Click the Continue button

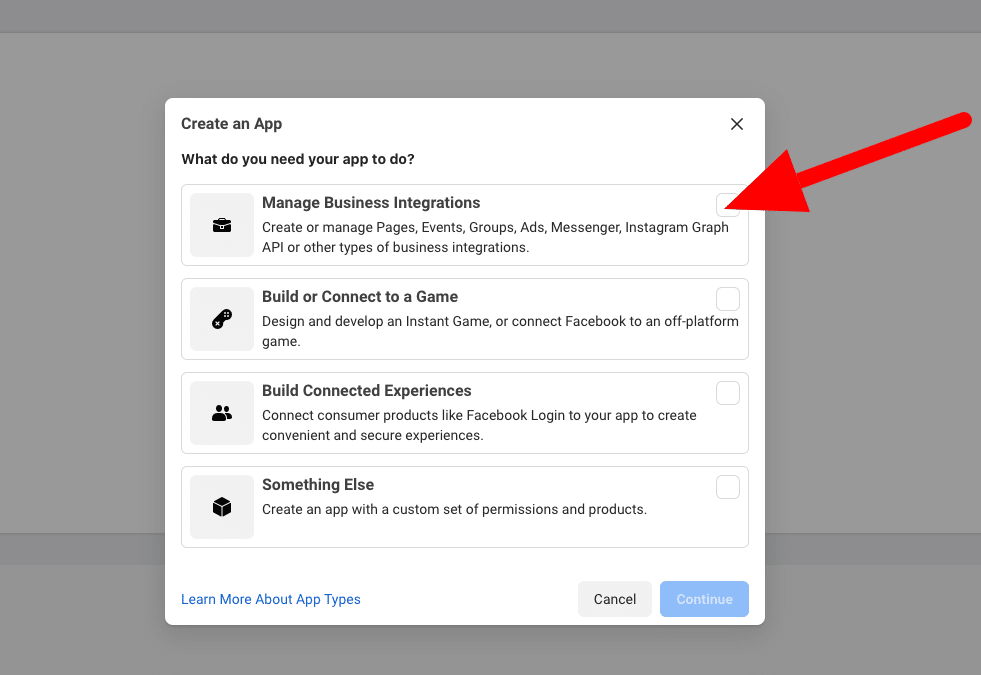click(704, 599)
